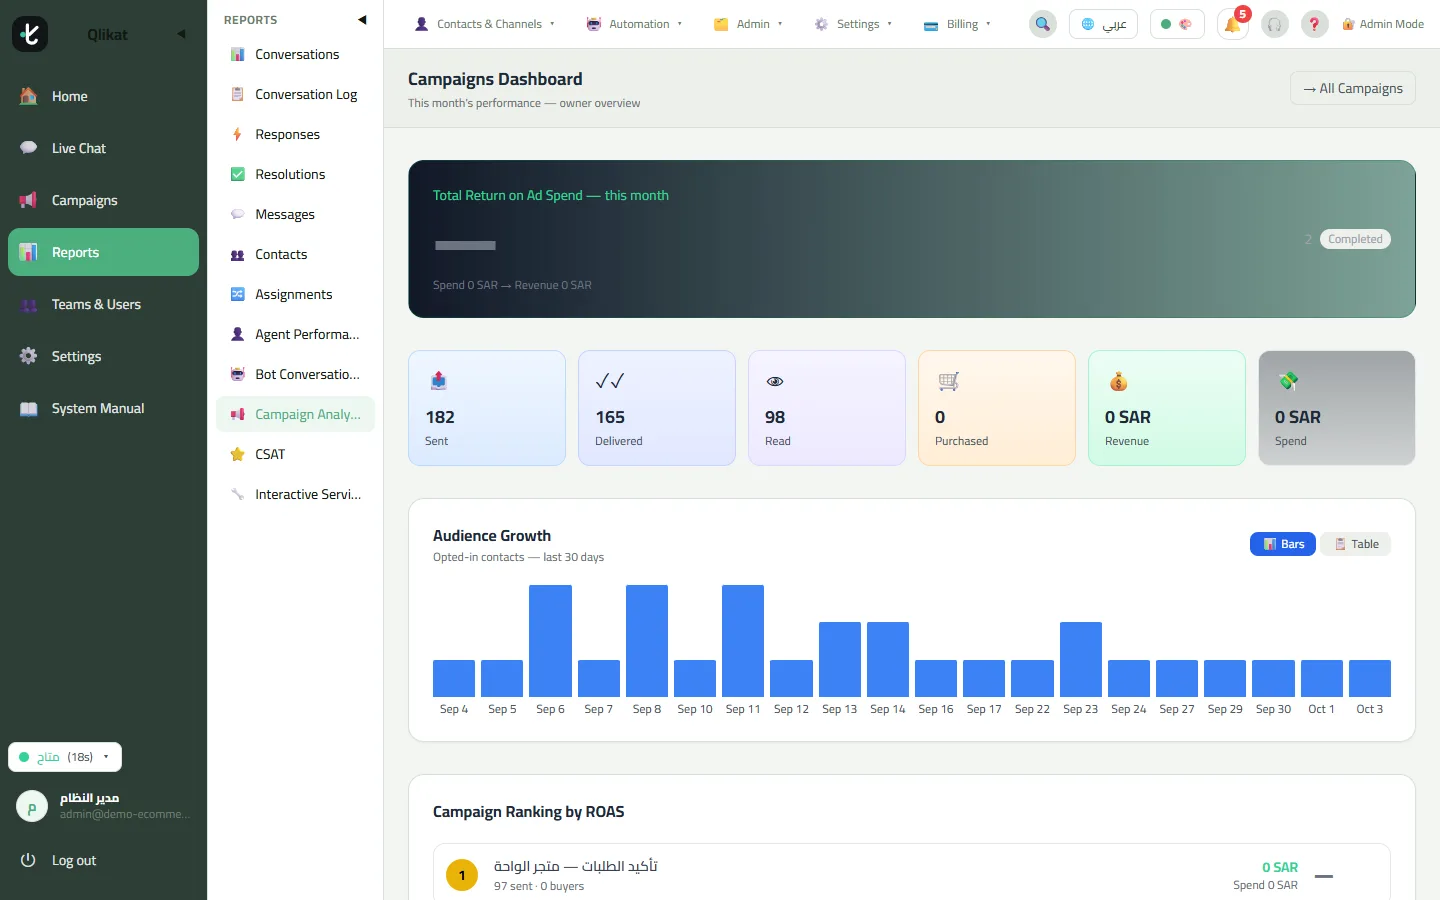The width and height of the screenshot is (1440, 900).
Task: Click the Sep 11 bar in Audience Growth chart
Action: click(743, 641)
